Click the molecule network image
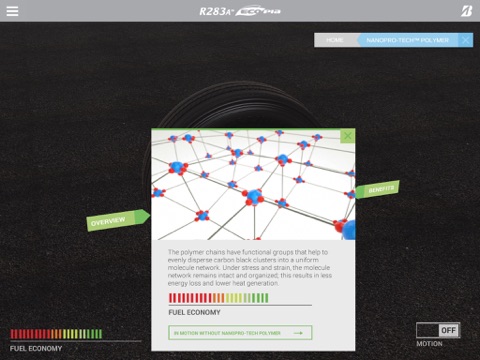480x360 pixels. coord(253,184)
